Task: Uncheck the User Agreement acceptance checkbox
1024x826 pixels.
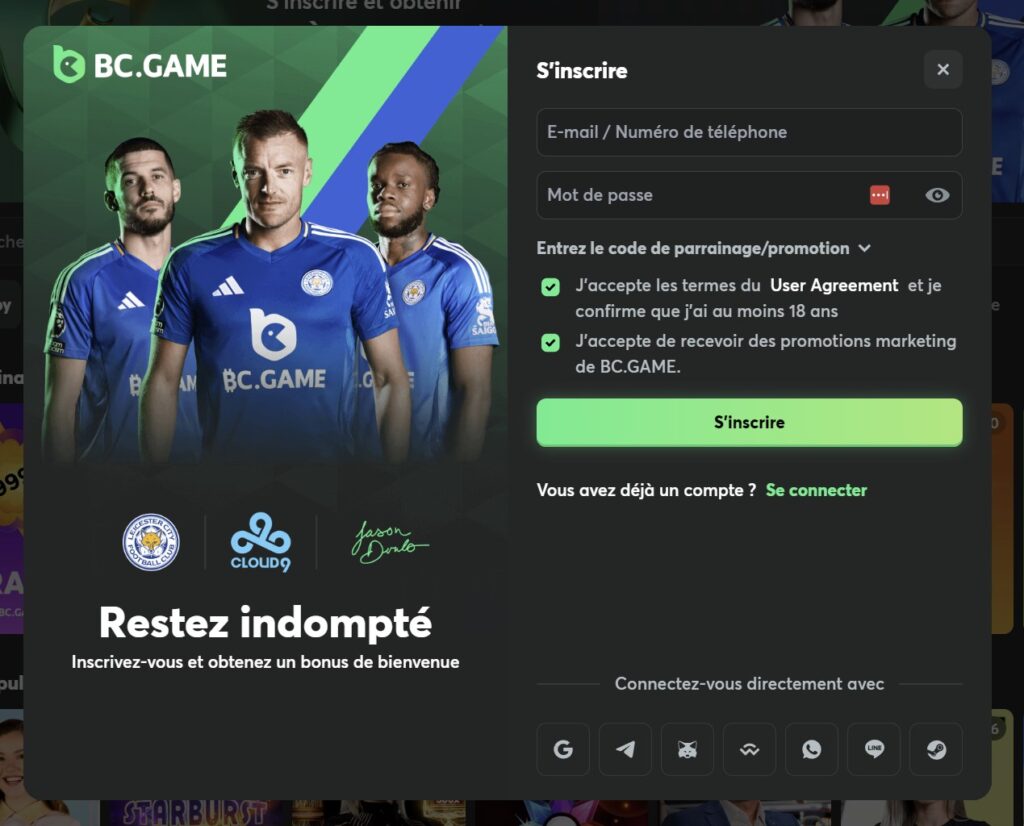Action: (551, 287)
